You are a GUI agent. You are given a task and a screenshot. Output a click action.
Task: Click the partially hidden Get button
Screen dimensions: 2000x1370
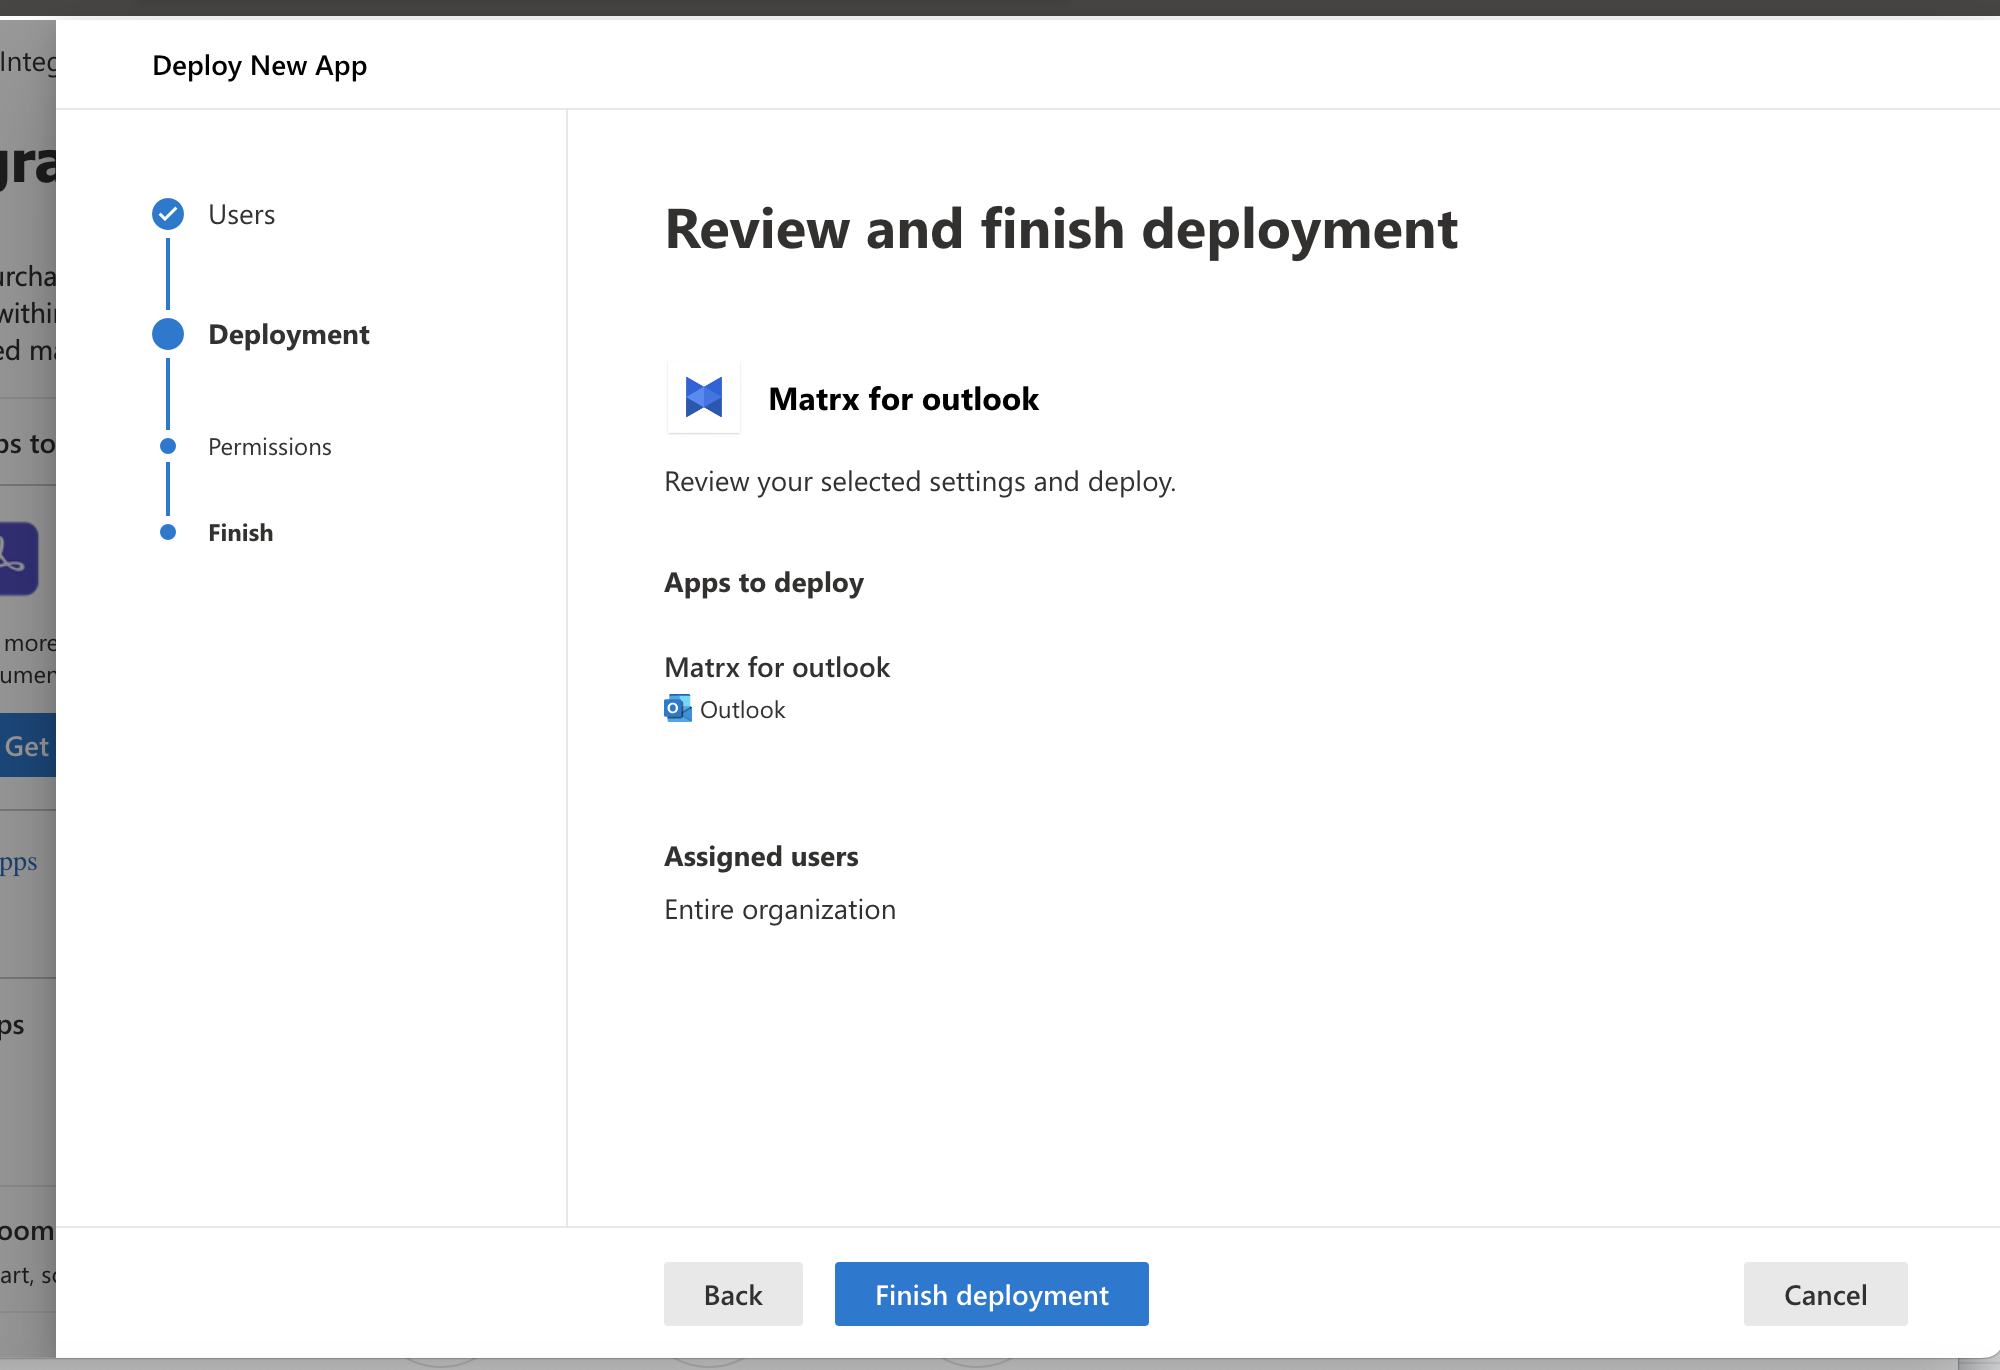[x=27, y=746]
